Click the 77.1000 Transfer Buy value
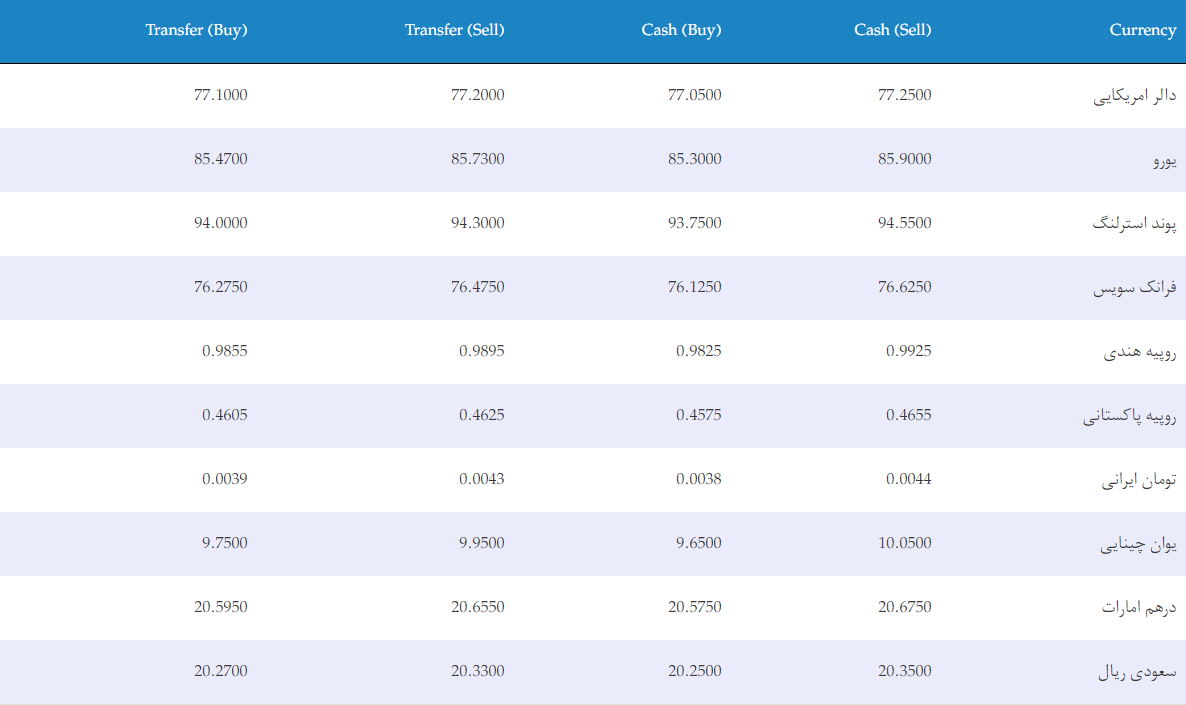This screenshot has width=1186, height=705. point(221,95)
